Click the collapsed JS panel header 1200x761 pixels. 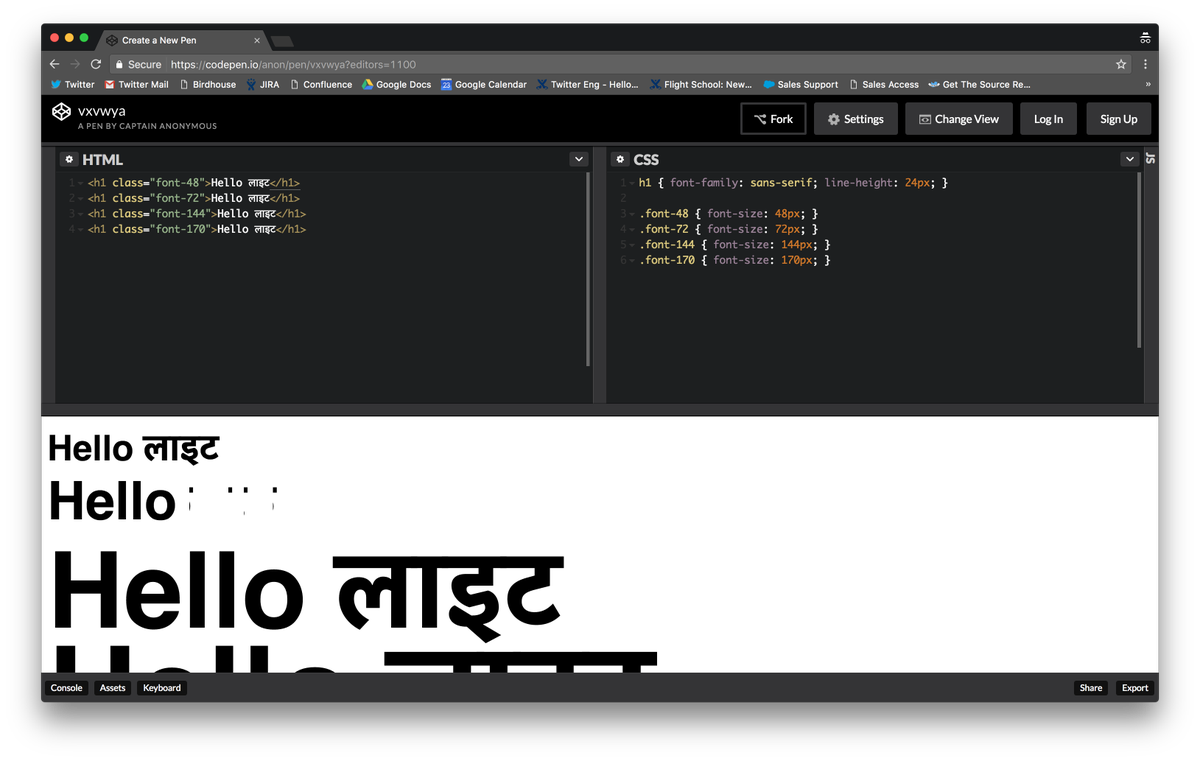pos(1150,159)
